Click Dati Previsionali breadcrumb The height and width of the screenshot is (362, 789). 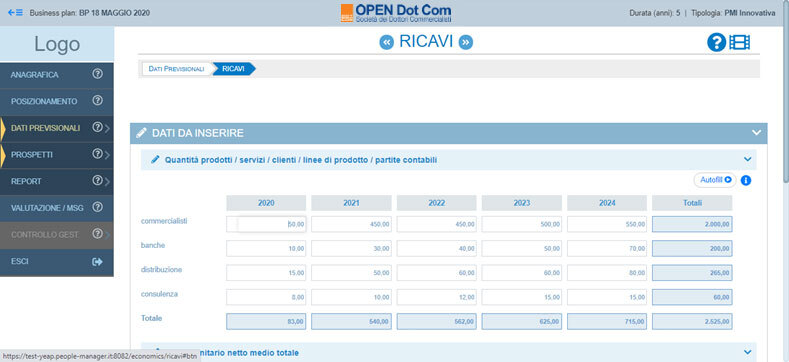click(x=177, y=69)
